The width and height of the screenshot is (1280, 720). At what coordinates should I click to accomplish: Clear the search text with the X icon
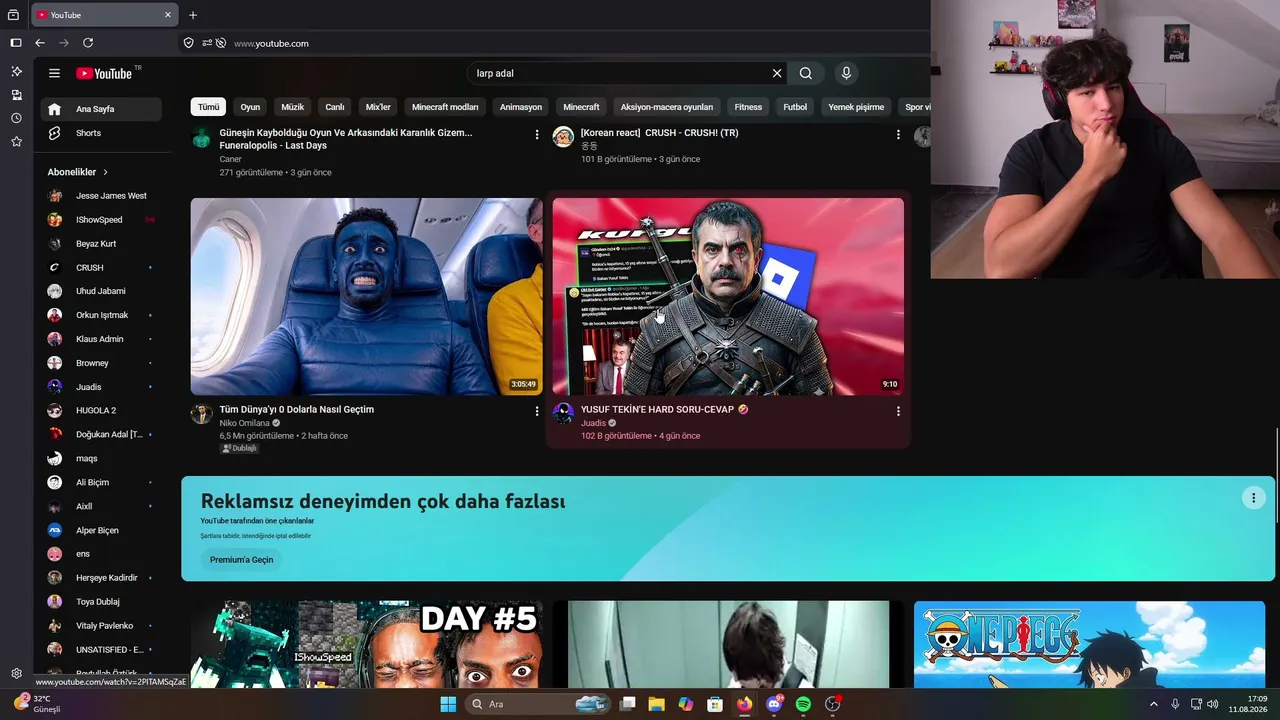tap(777, 73)
